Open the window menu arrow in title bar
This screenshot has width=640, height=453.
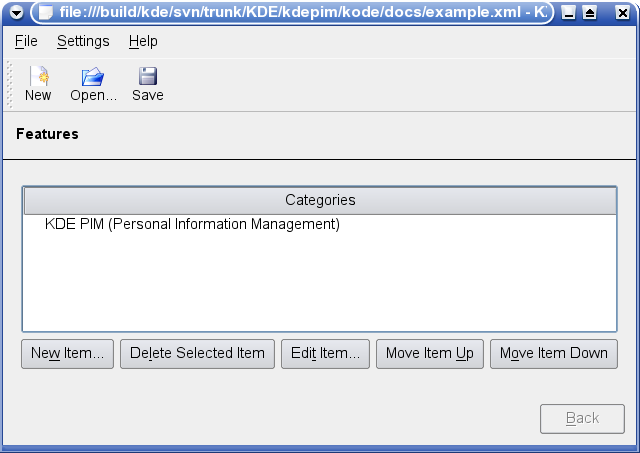click(x=16, y=13)
